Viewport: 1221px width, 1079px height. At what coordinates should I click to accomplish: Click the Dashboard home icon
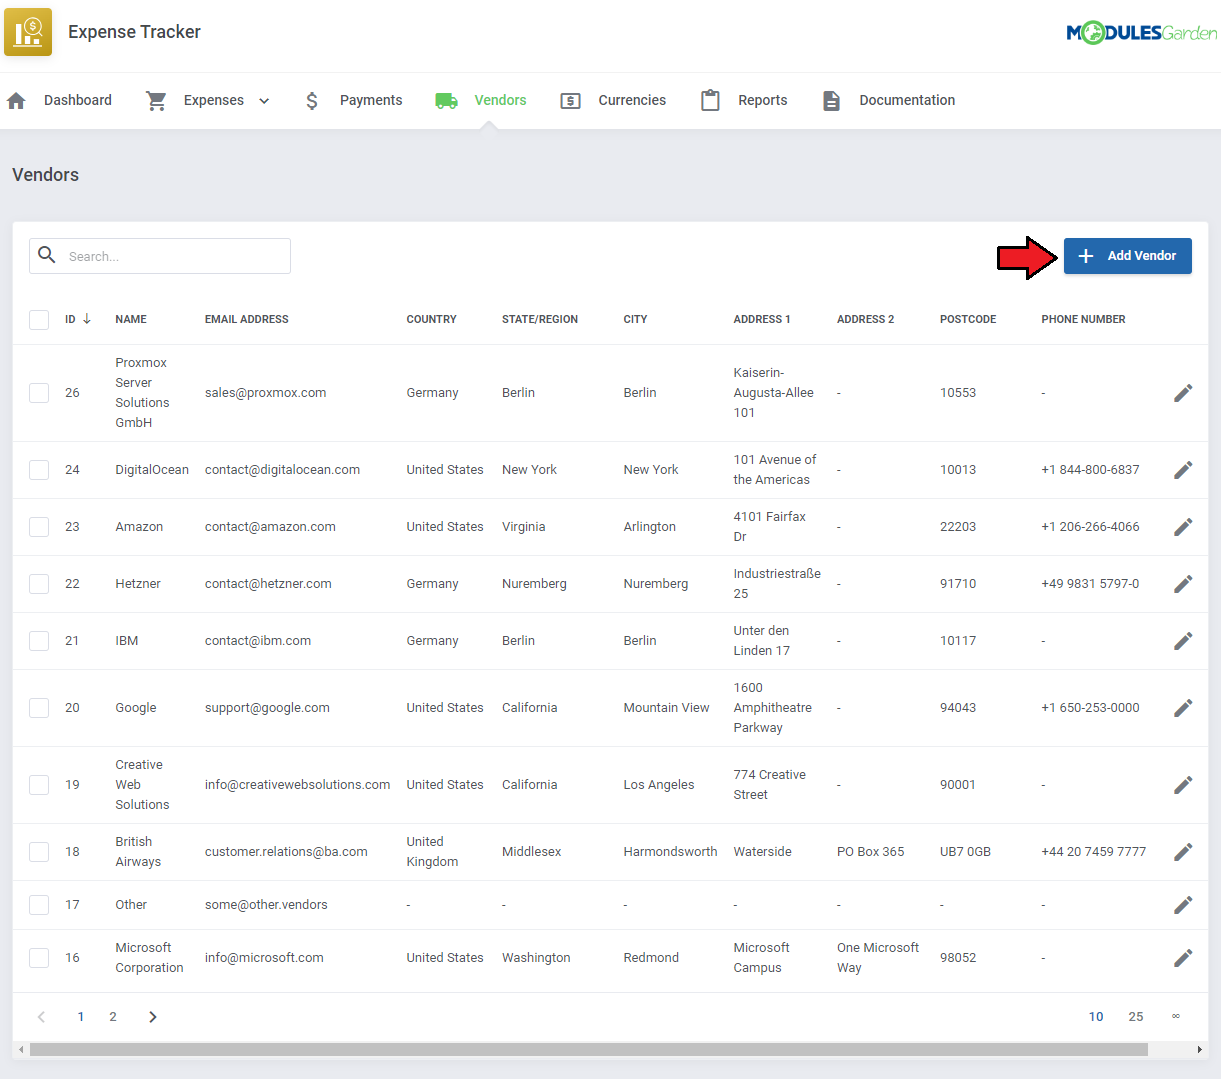pos(16,101)
